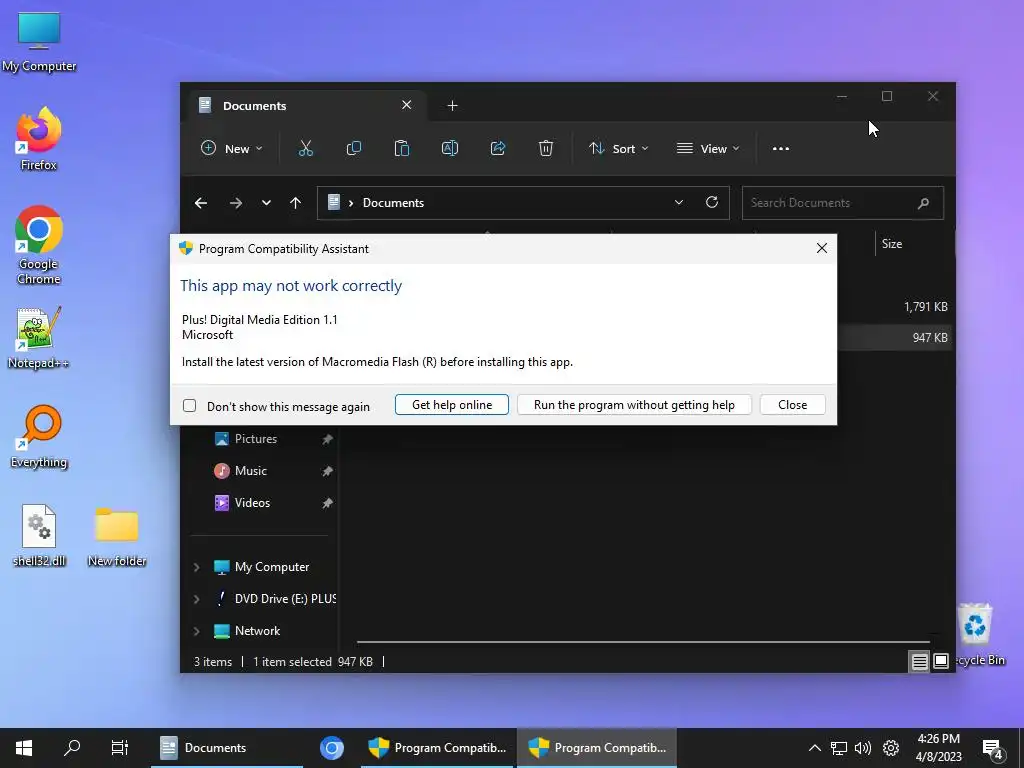This screenshot has height=768, width=1024.
Task: Open Firefox desktop shortcut
Action: click(x=39, y=138)
